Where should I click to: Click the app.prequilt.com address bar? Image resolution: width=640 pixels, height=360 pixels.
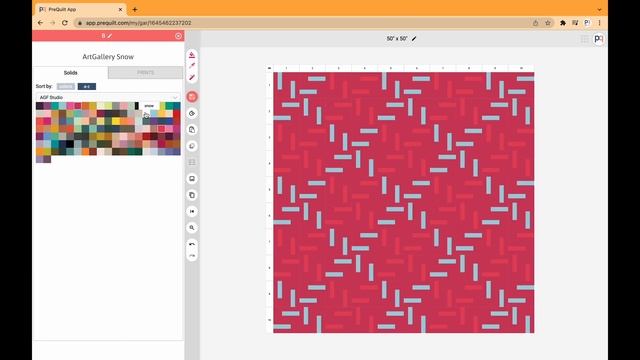(x=302, y=23)
